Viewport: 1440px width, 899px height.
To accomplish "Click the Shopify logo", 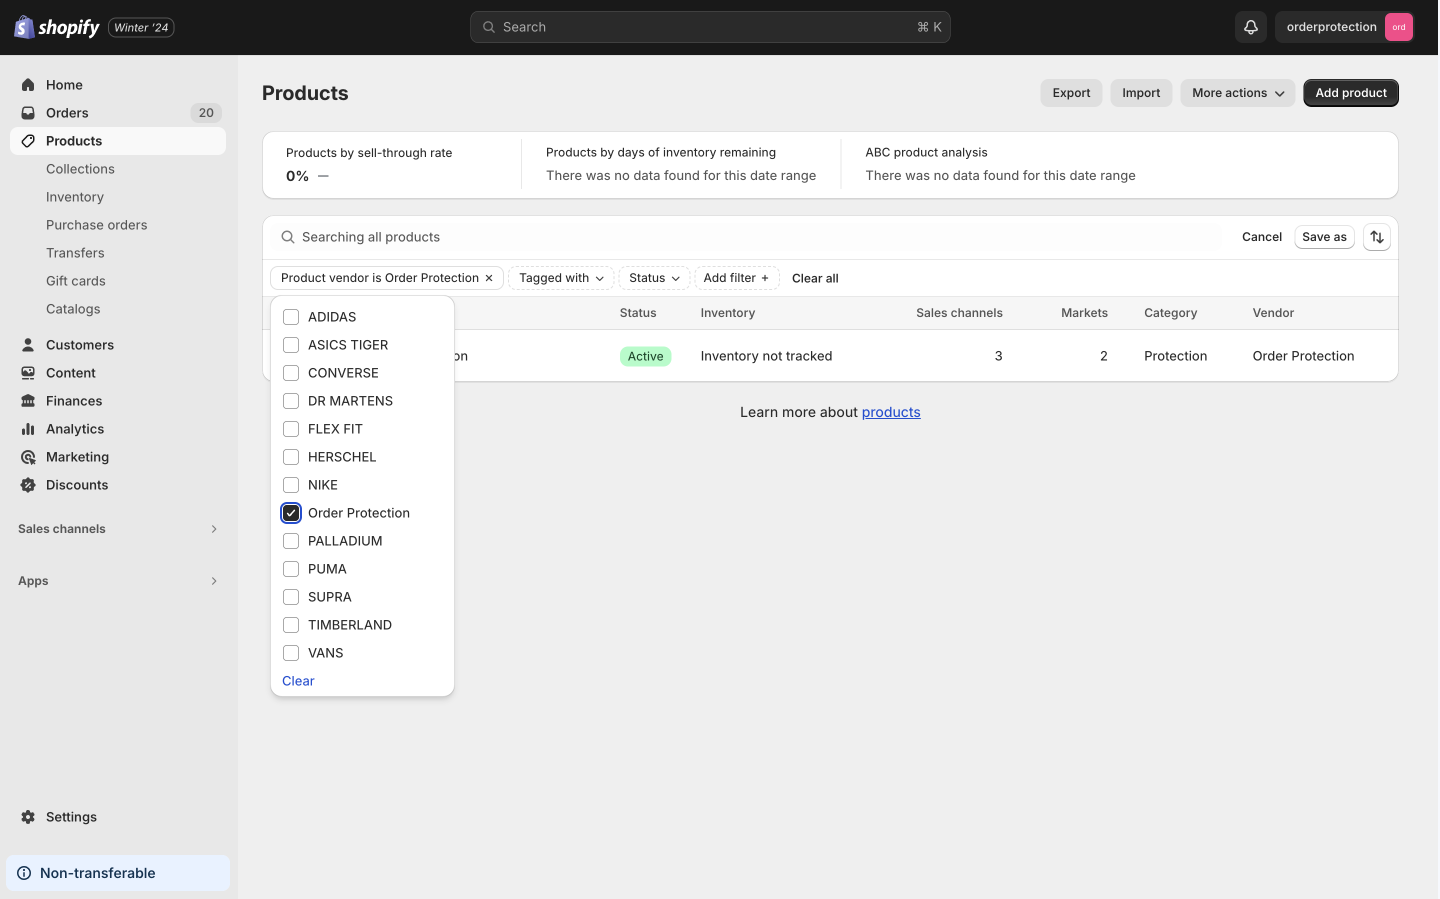I will coord(57,27).
